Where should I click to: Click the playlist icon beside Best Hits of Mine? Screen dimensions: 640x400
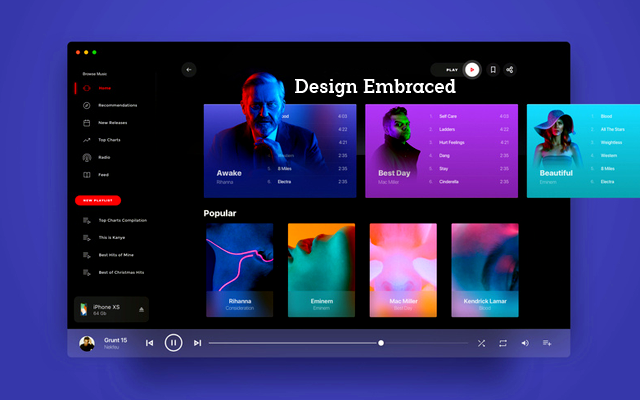[87, 255]
